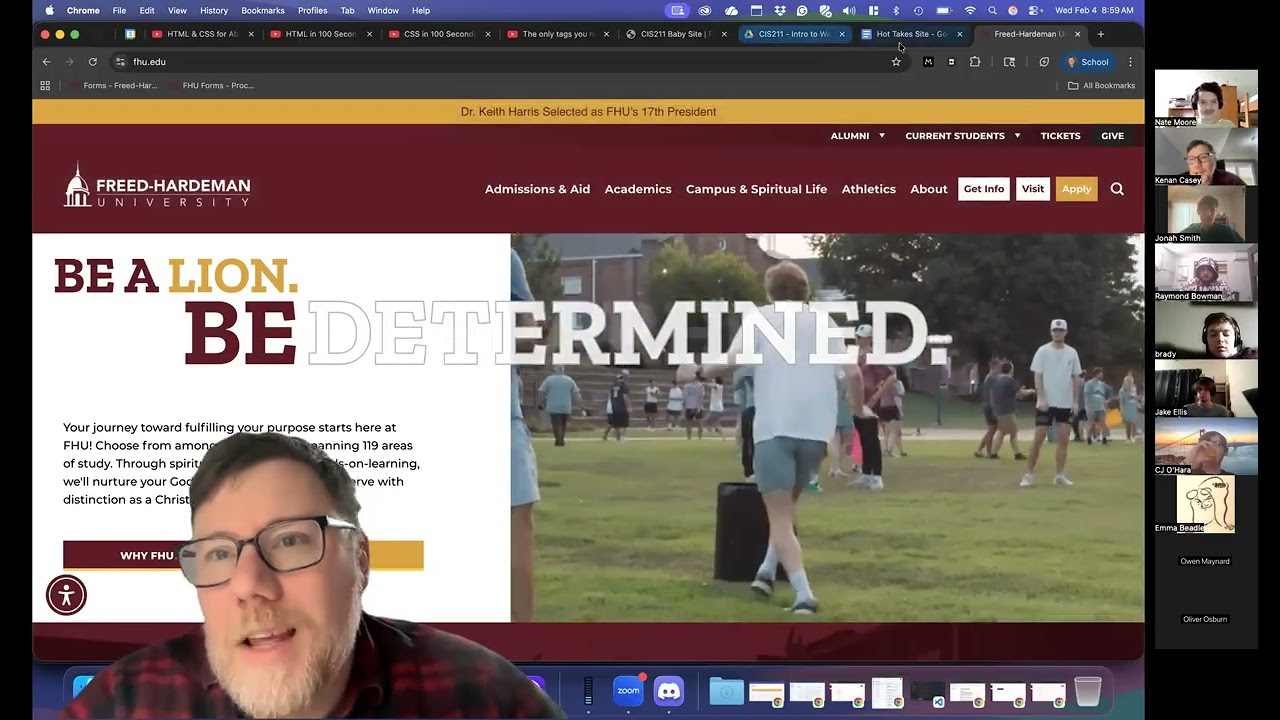Open the Give link
Screen dimensions: 1280x720
coord(1113,136)
